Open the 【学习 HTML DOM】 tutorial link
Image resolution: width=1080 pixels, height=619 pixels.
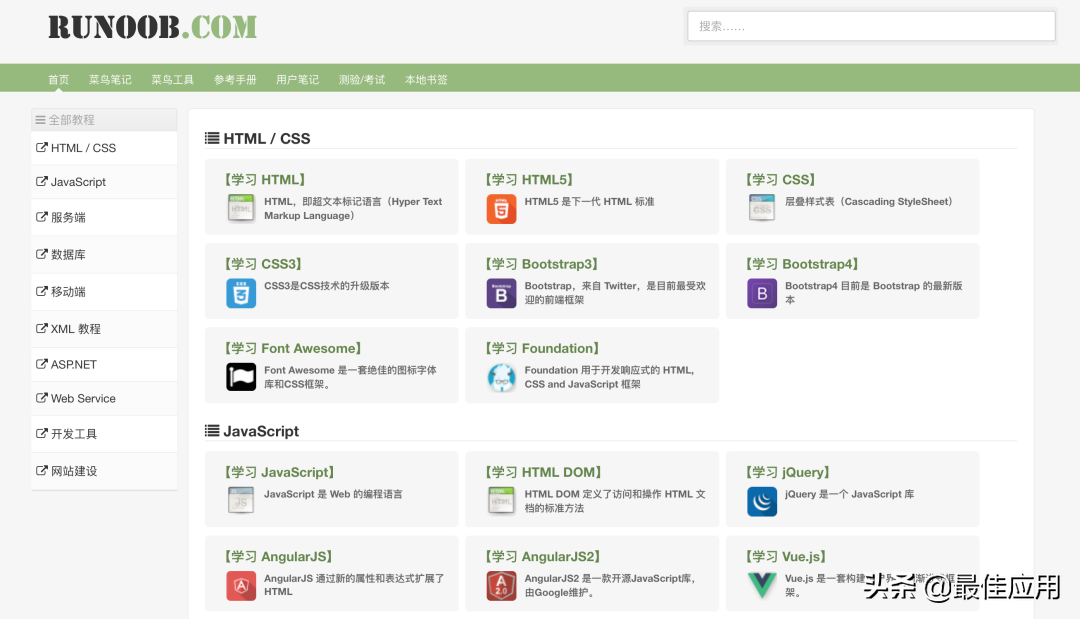pyautogui.click(x=543, y=472)
